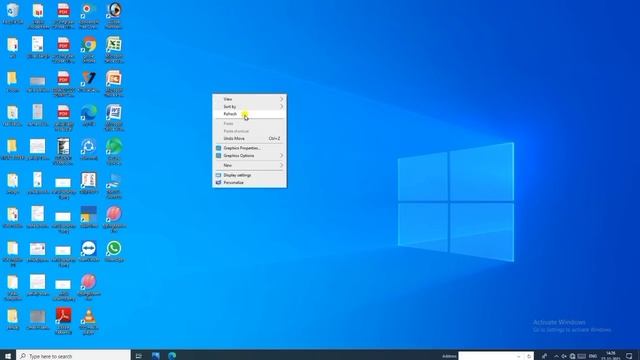The image size is (640, 360).
Task: Show hidden system tray icons
Action: [556, 356]
